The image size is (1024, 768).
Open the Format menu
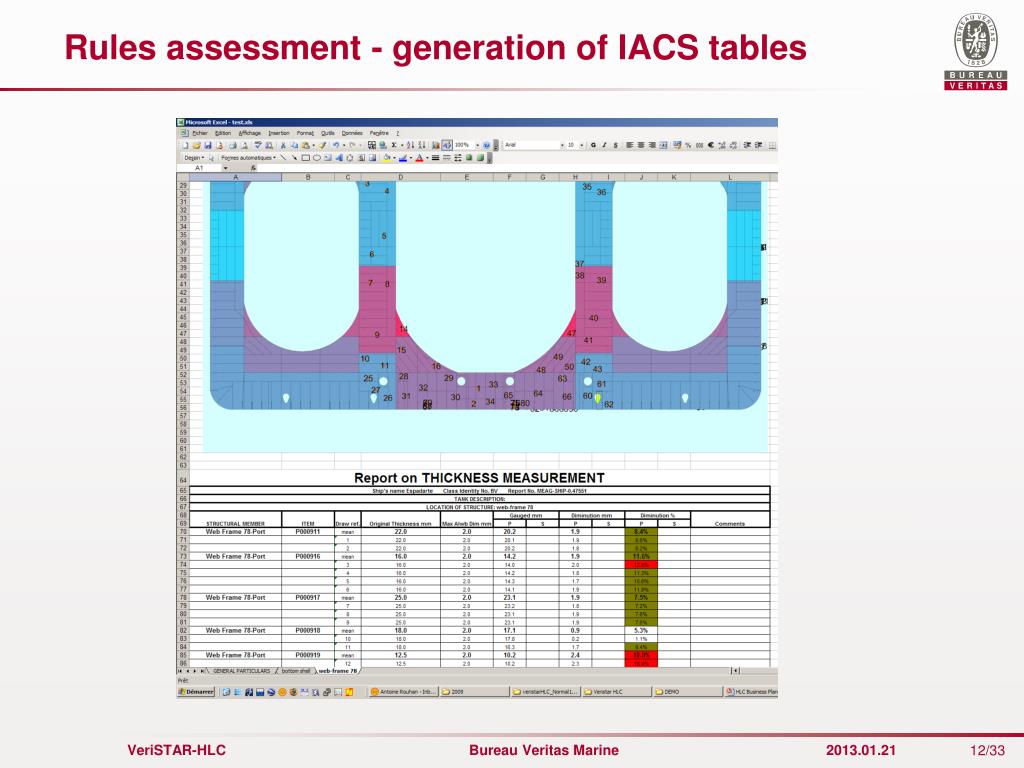[x=306, y=133]
